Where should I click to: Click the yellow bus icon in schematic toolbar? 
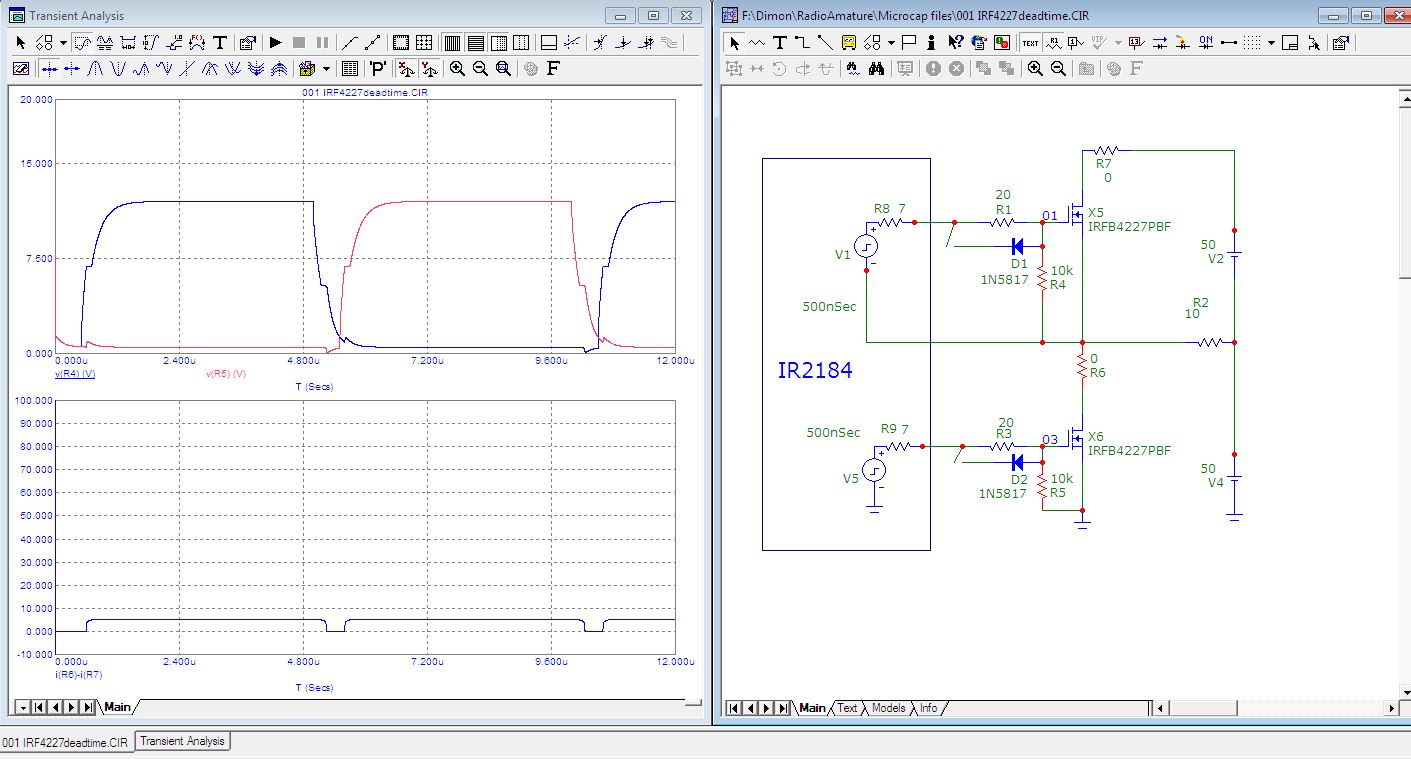click(848, 43)
